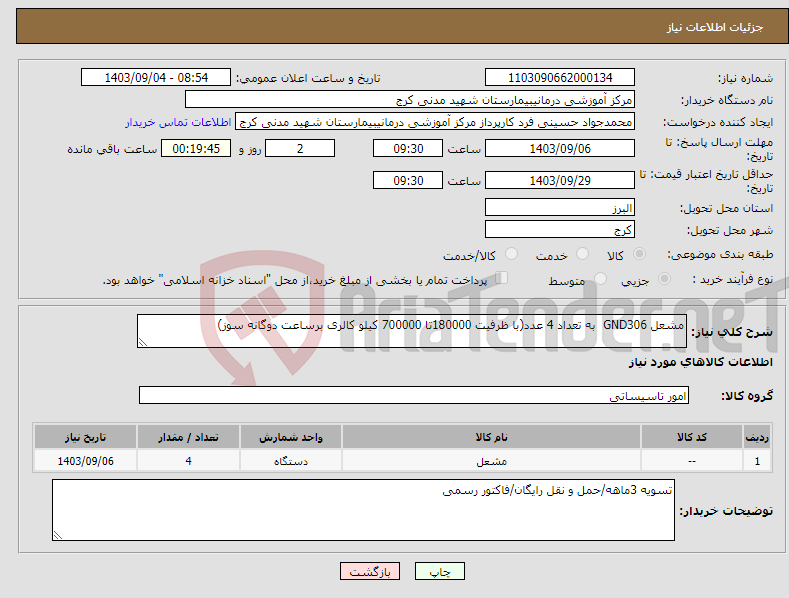Click the need date cell 1403/09/06
789x598 pixels.
coord(86,461)
